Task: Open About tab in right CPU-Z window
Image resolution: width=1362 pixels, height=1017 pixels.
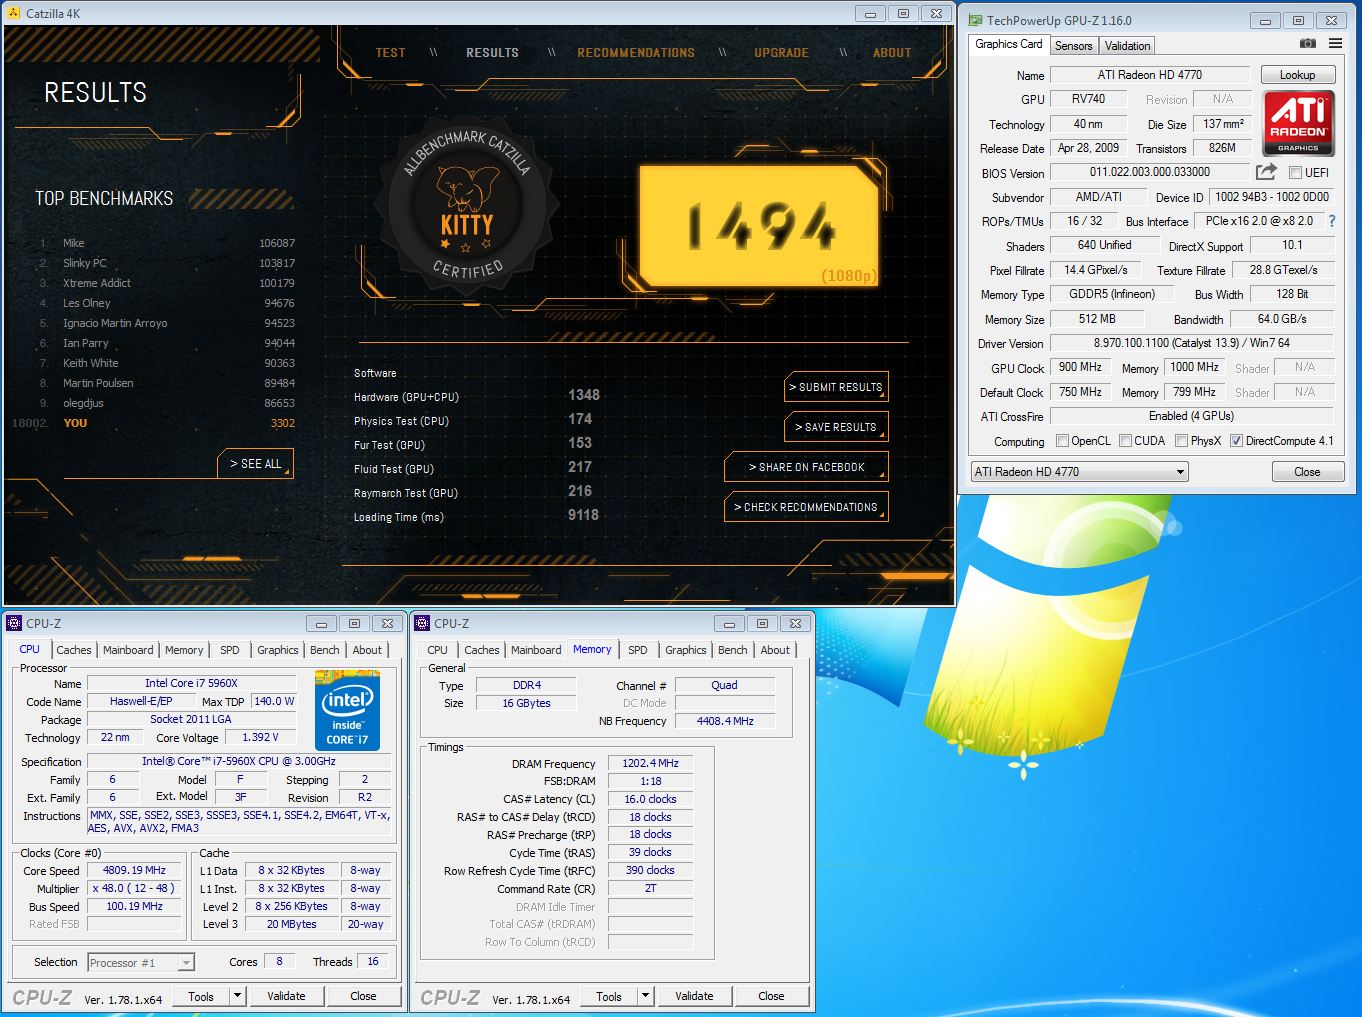Action: pos(775,650)
